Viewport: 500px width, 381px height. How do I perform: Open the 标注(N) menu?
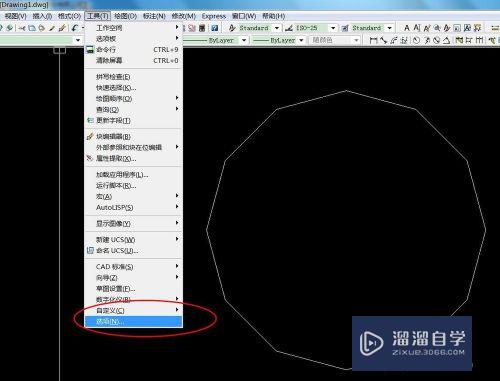pyautogui.click(x=154, y=16)
